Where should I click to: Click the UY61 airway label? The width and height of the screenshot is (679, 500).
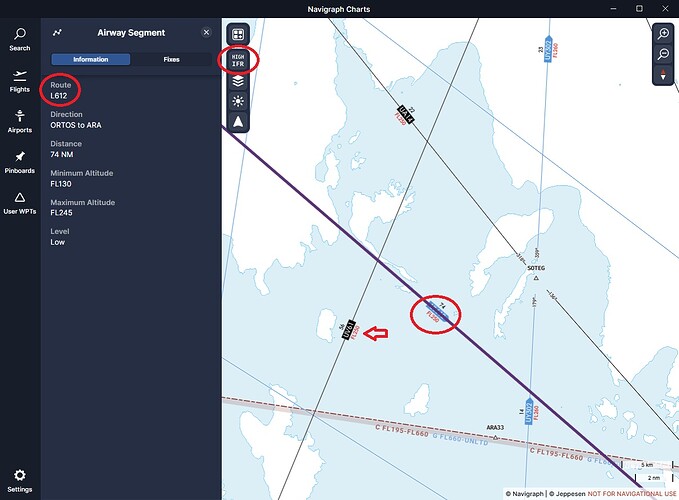[348, 330]
